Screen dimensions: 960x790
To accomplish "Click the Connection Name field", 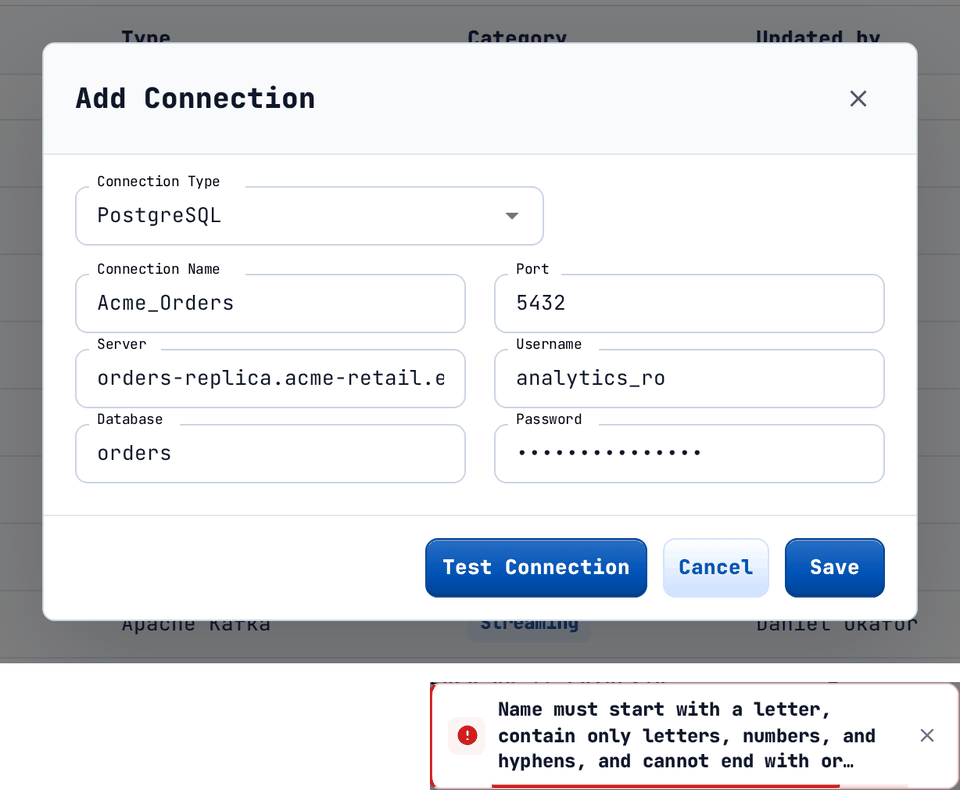I will (x=270, y=303).
